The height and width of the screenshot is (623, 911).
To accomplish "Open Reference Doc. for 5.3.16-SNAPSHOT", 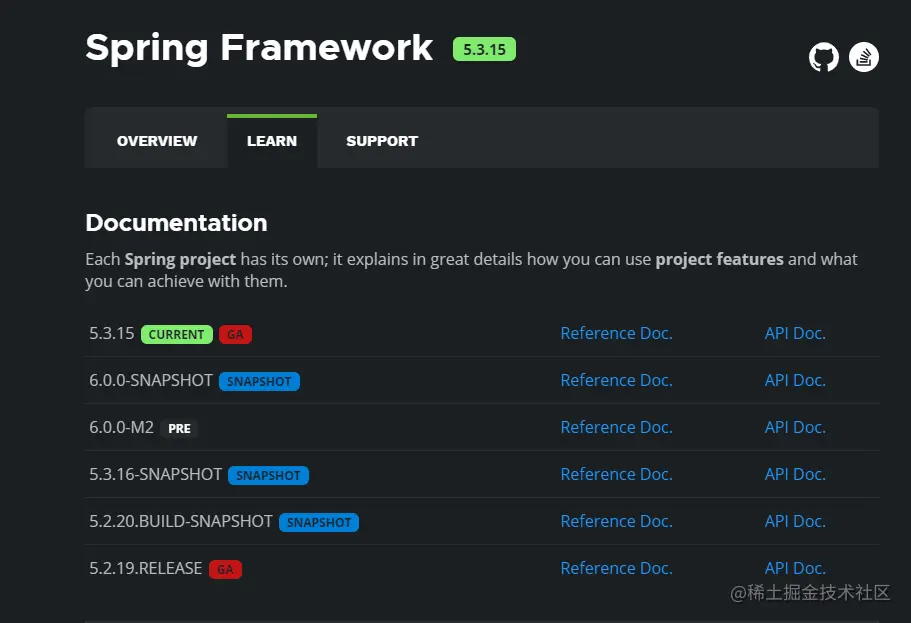I will pos(616,475).
